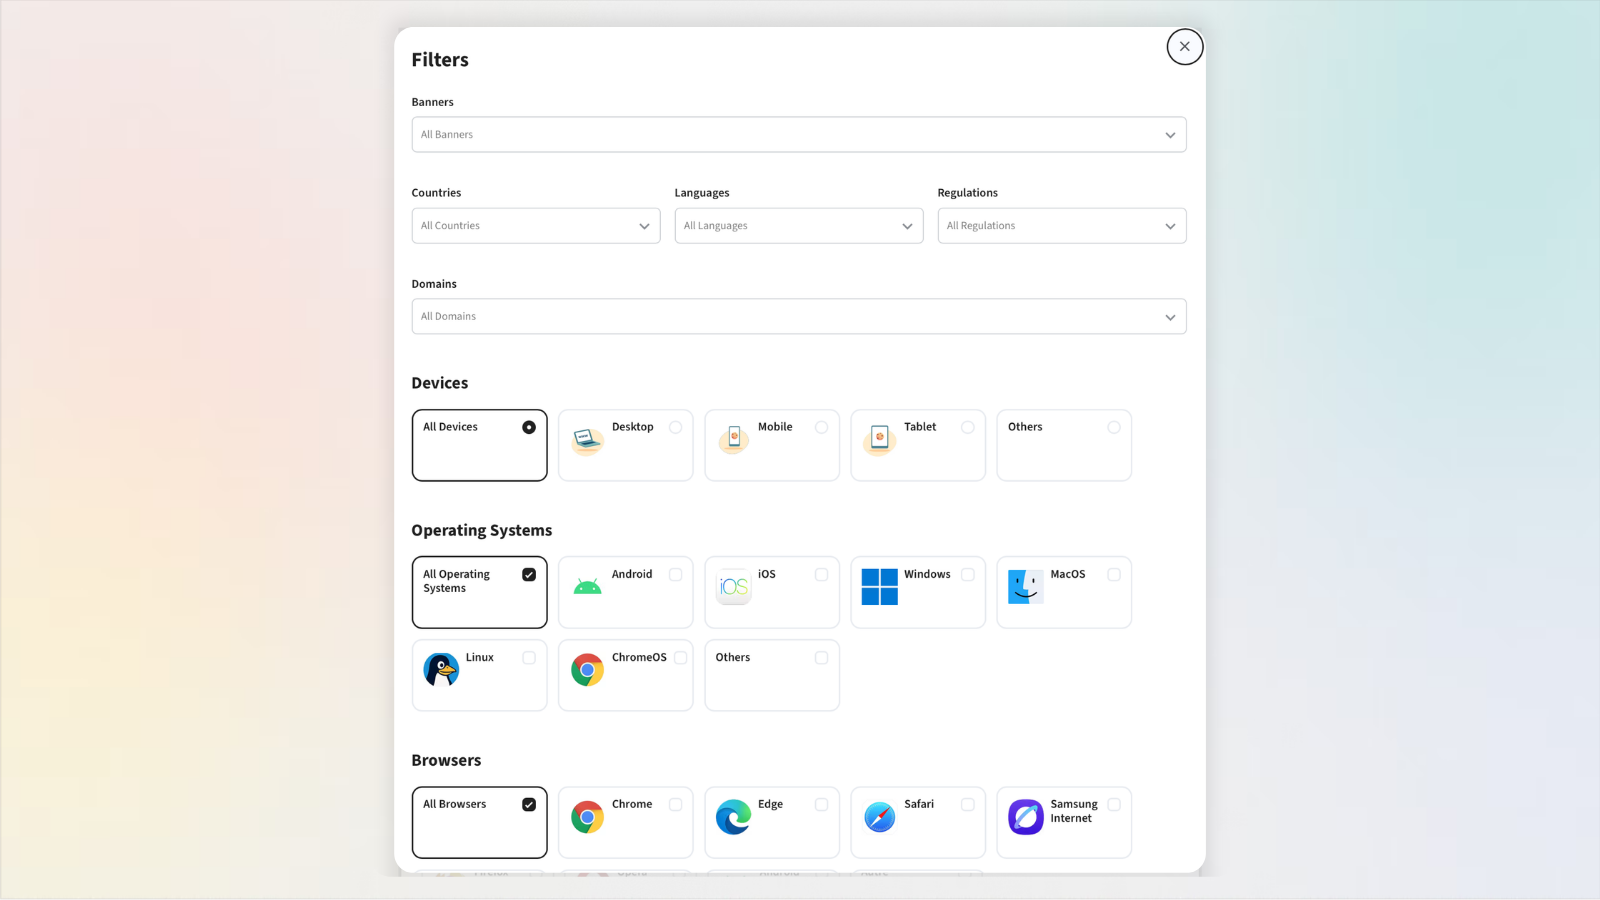1600x900 pixels.
Task: Click the Languages dropdown chevron arrow
Action: pos(907,226)
